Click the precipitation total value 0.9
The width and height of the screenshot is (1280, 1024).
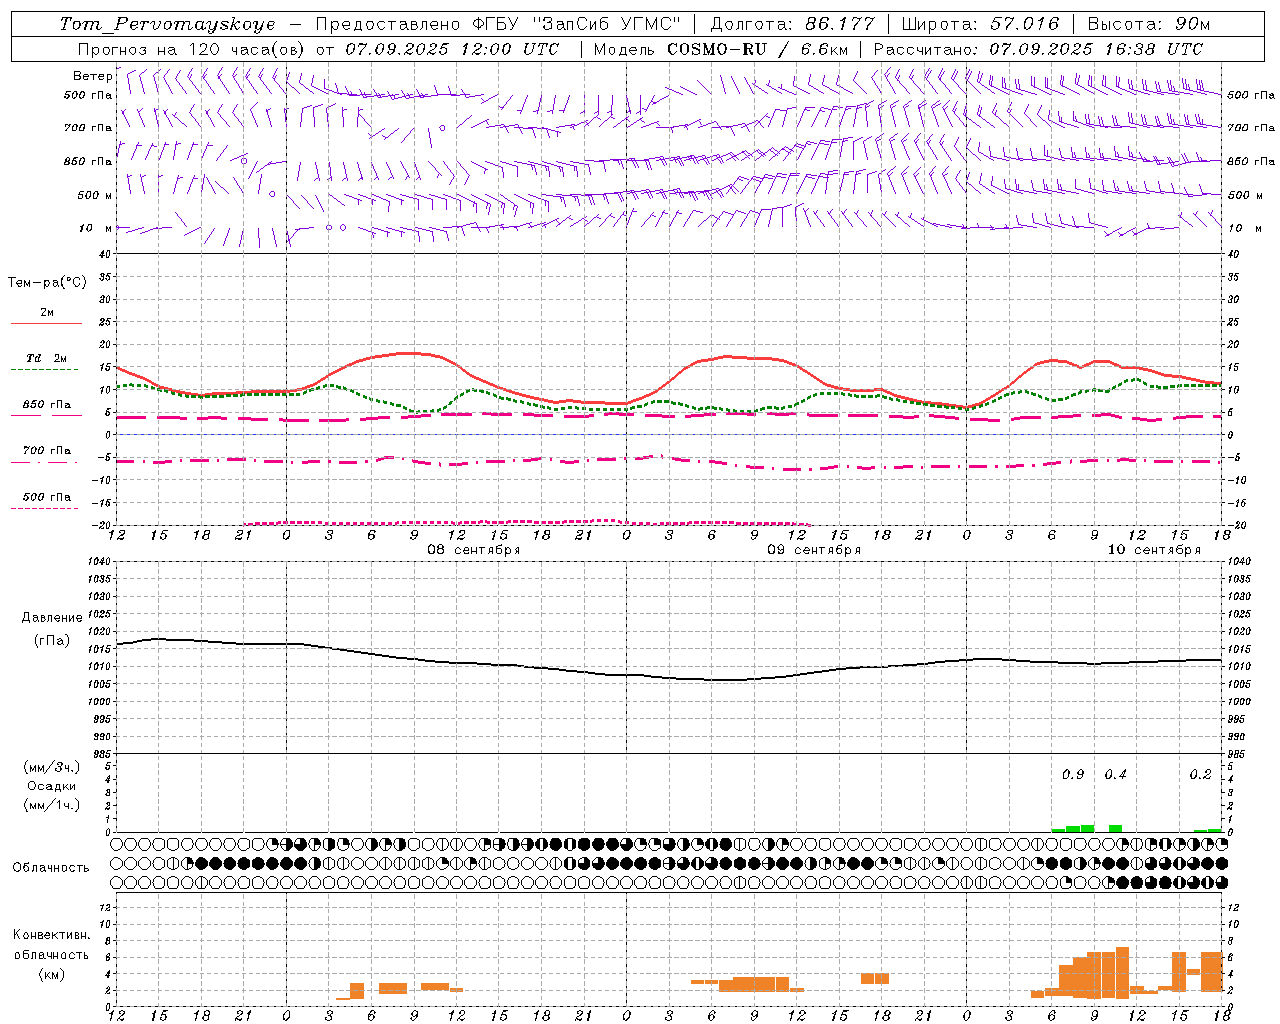click(x=1073, y=775)
